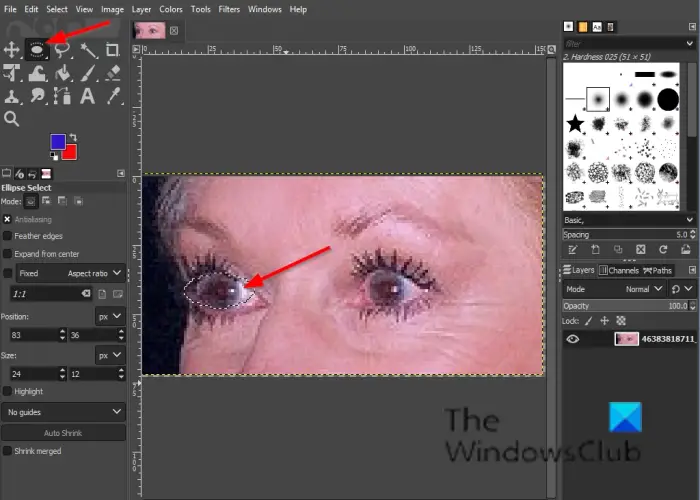Open the Colors menu

pos(171,9)
